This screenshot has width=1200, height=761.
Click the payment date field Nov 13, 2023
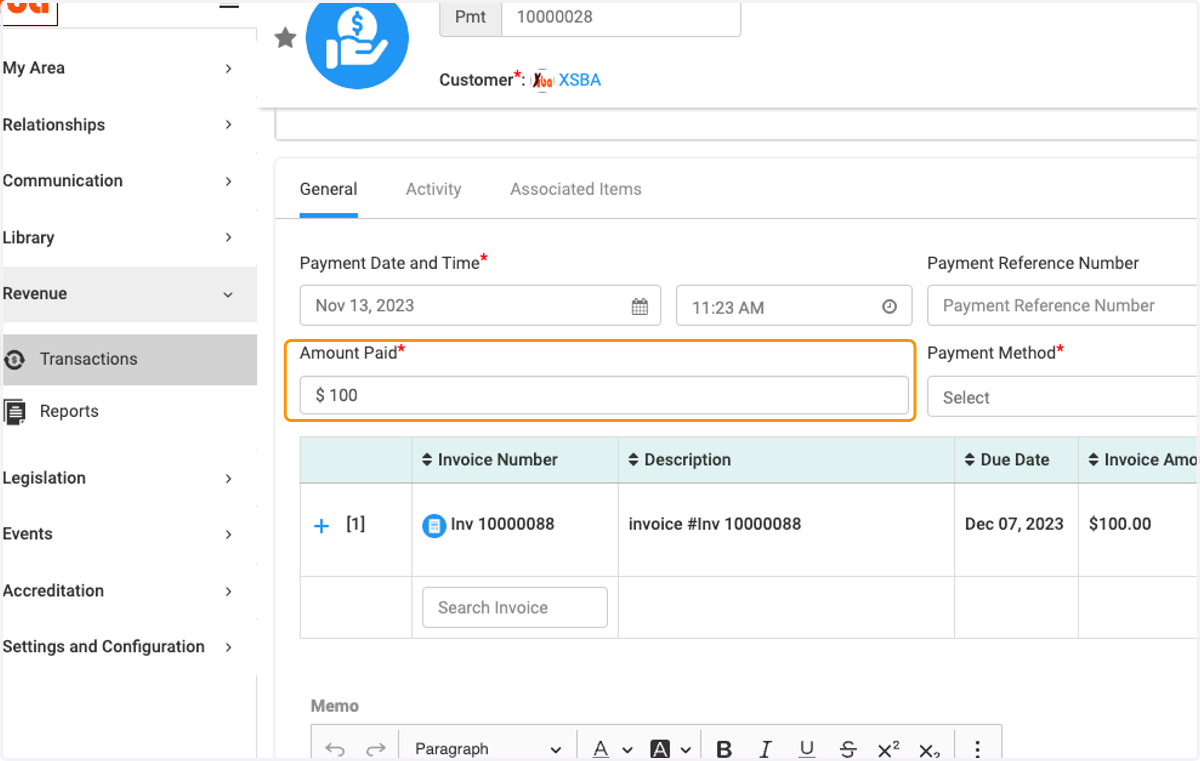coord(480,305)
